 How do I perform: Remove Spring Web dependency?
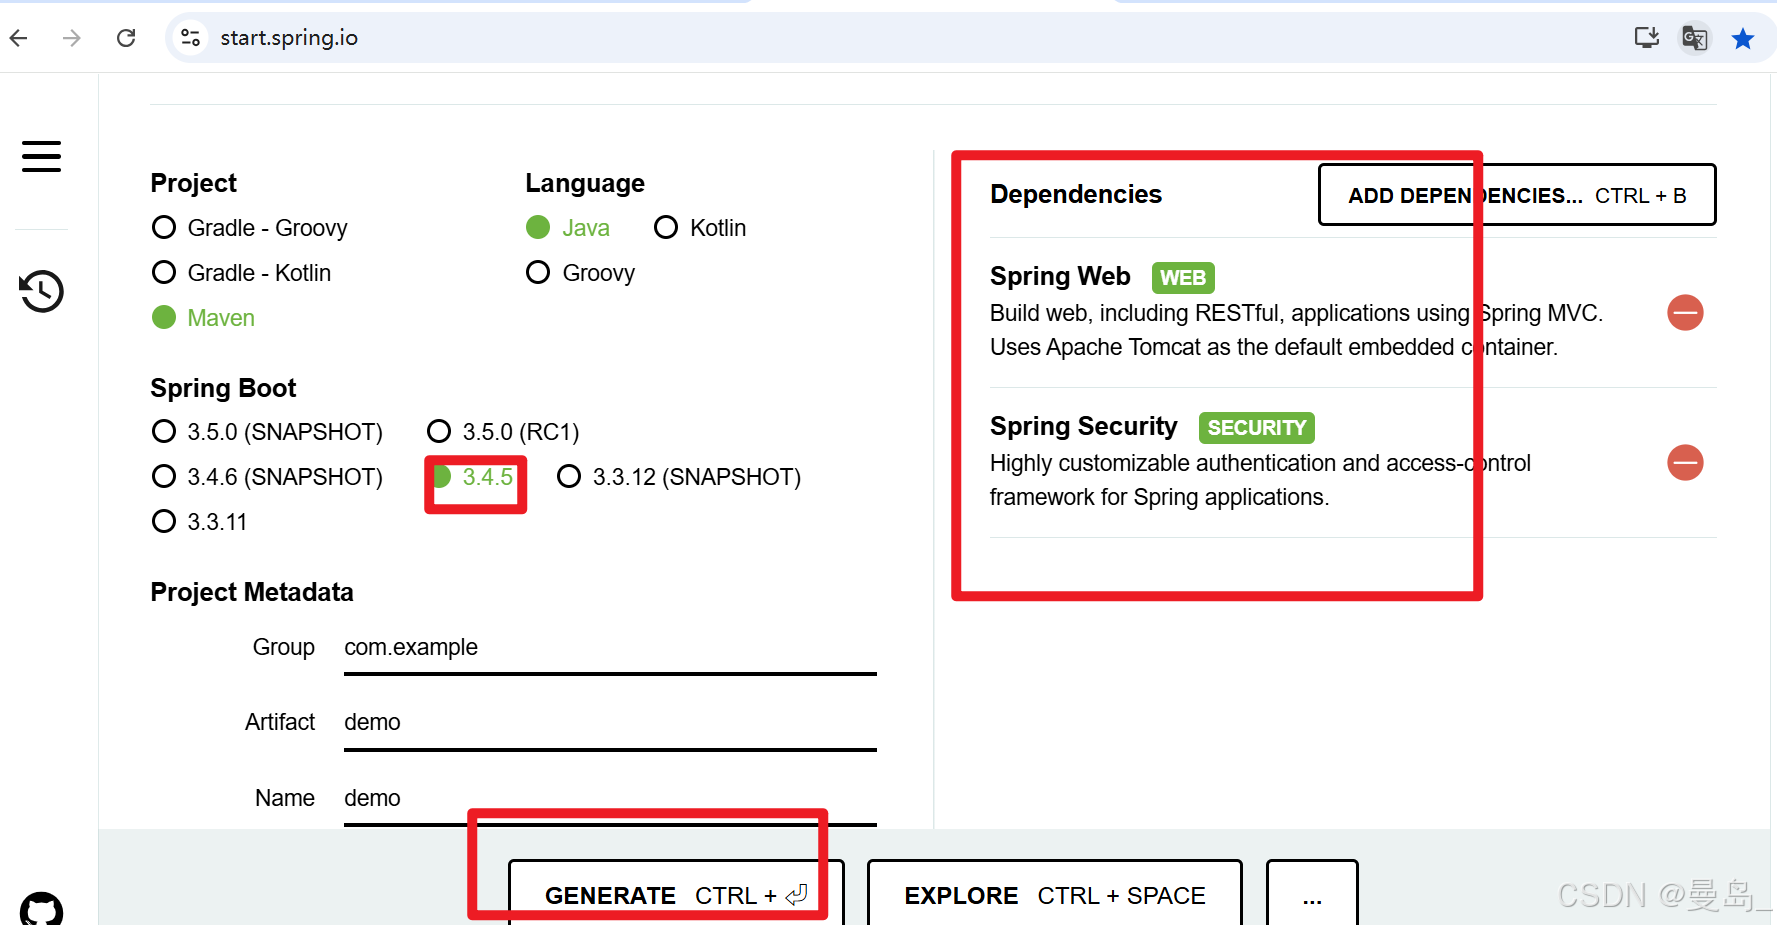click(1685, 313)
